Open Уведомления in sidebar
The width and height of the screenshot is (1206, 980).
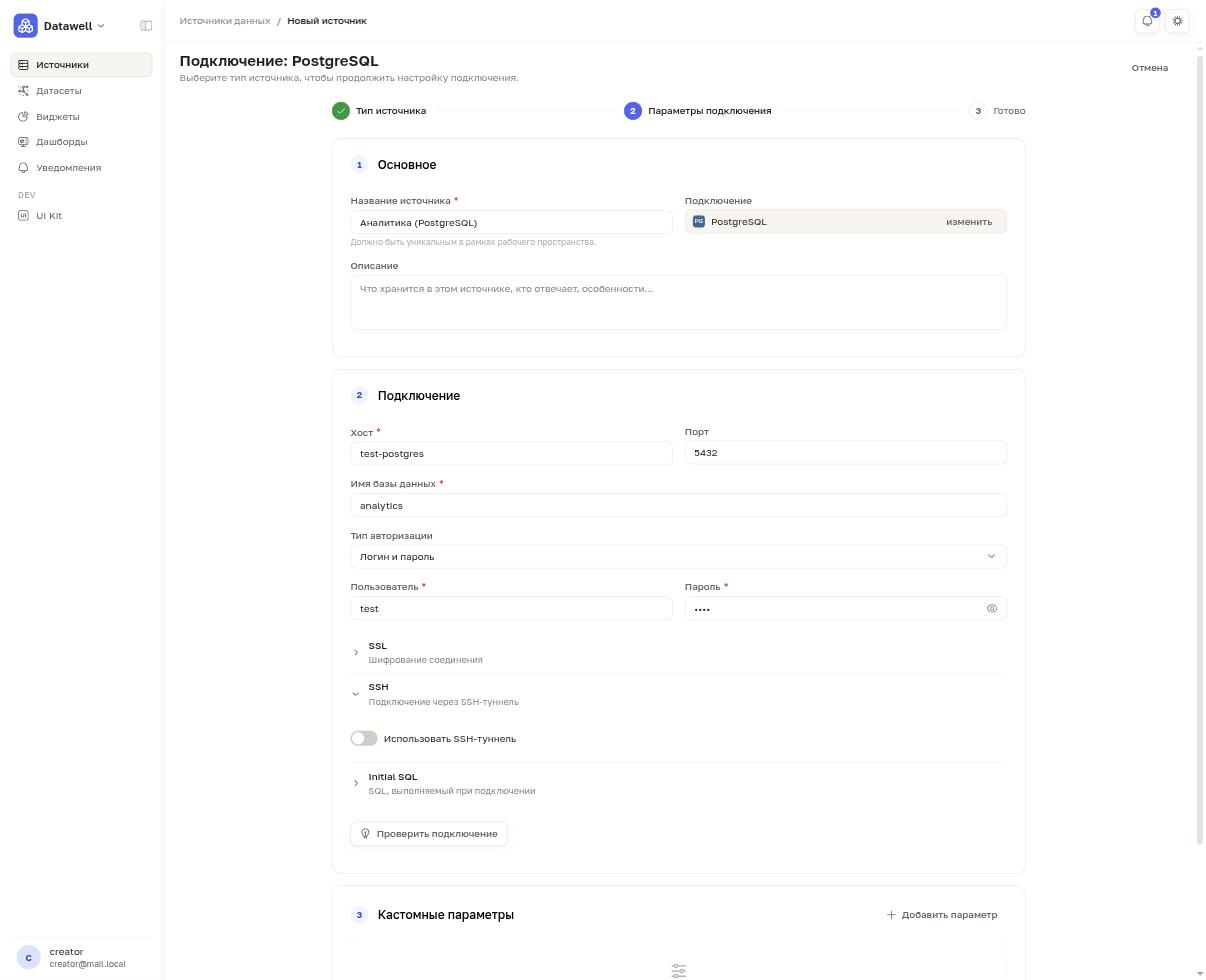[81, 168]
